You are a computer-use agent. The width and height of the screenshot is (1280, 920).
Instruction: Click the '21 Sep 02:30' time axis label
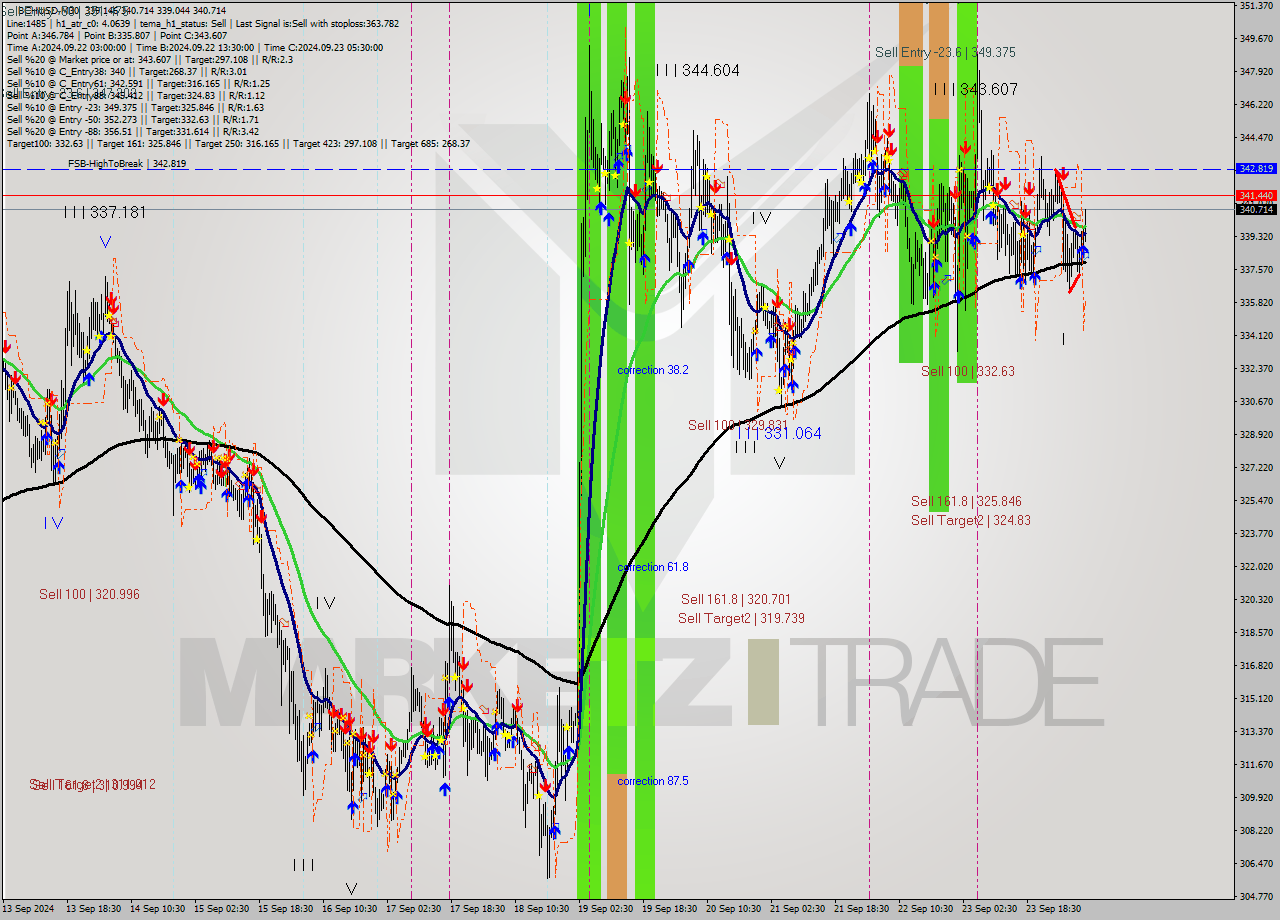[798, 909]
